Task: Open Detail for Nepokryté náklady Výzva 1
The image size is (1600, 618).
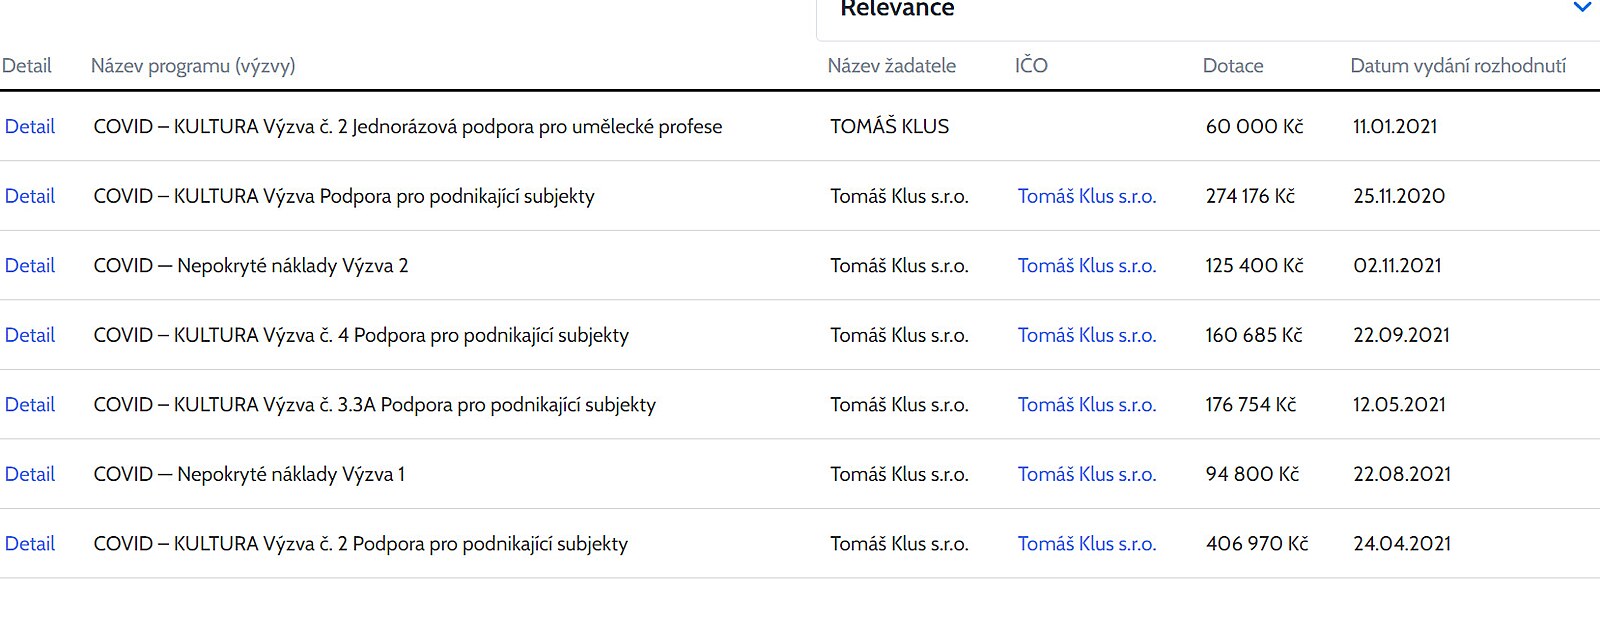Action: [x=30, y=474]
